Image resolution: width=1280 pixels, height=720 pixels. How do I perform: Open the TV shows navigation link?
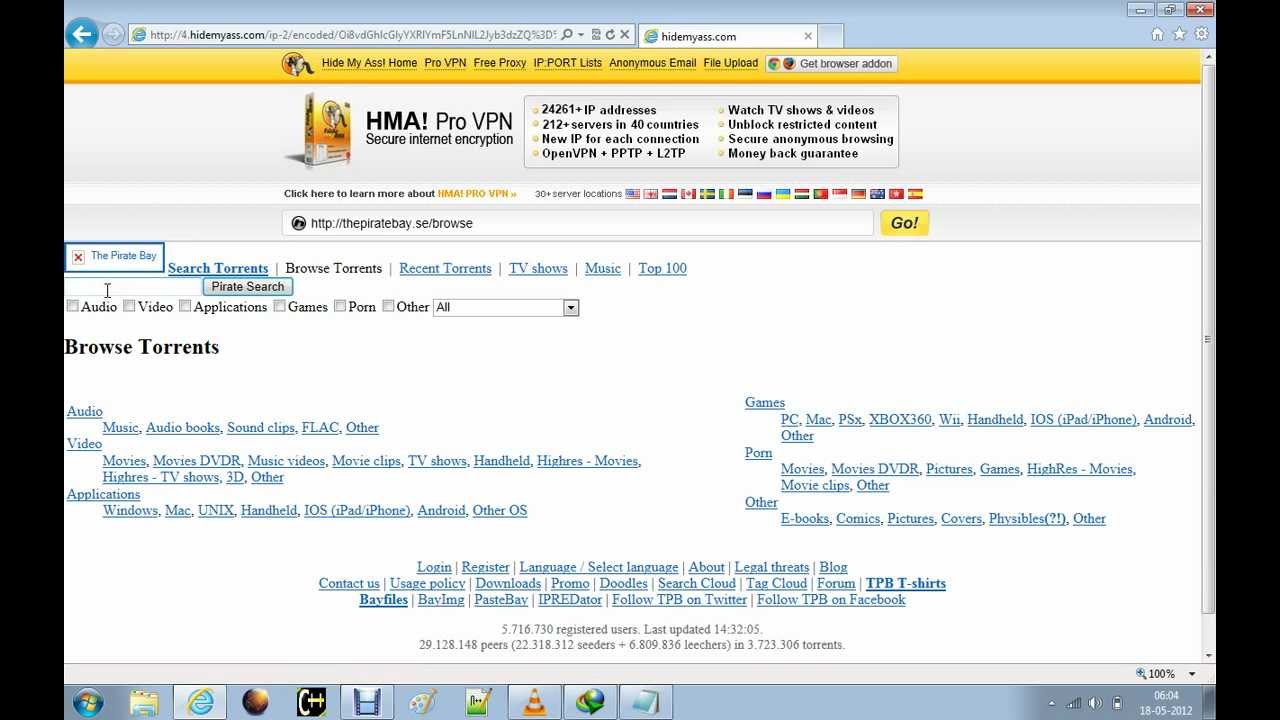(538, 268)
